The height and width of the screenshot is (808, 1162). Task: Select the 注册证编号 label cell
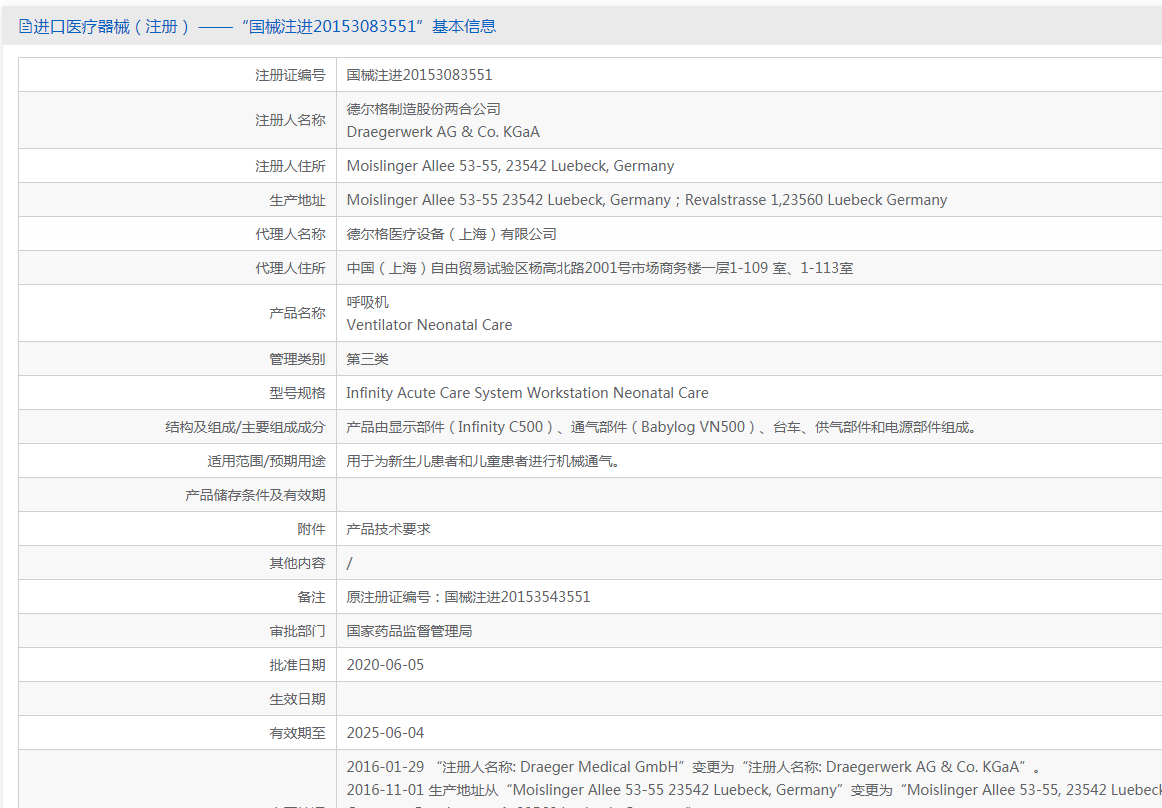pyautogui.click(x=290, y=75)
